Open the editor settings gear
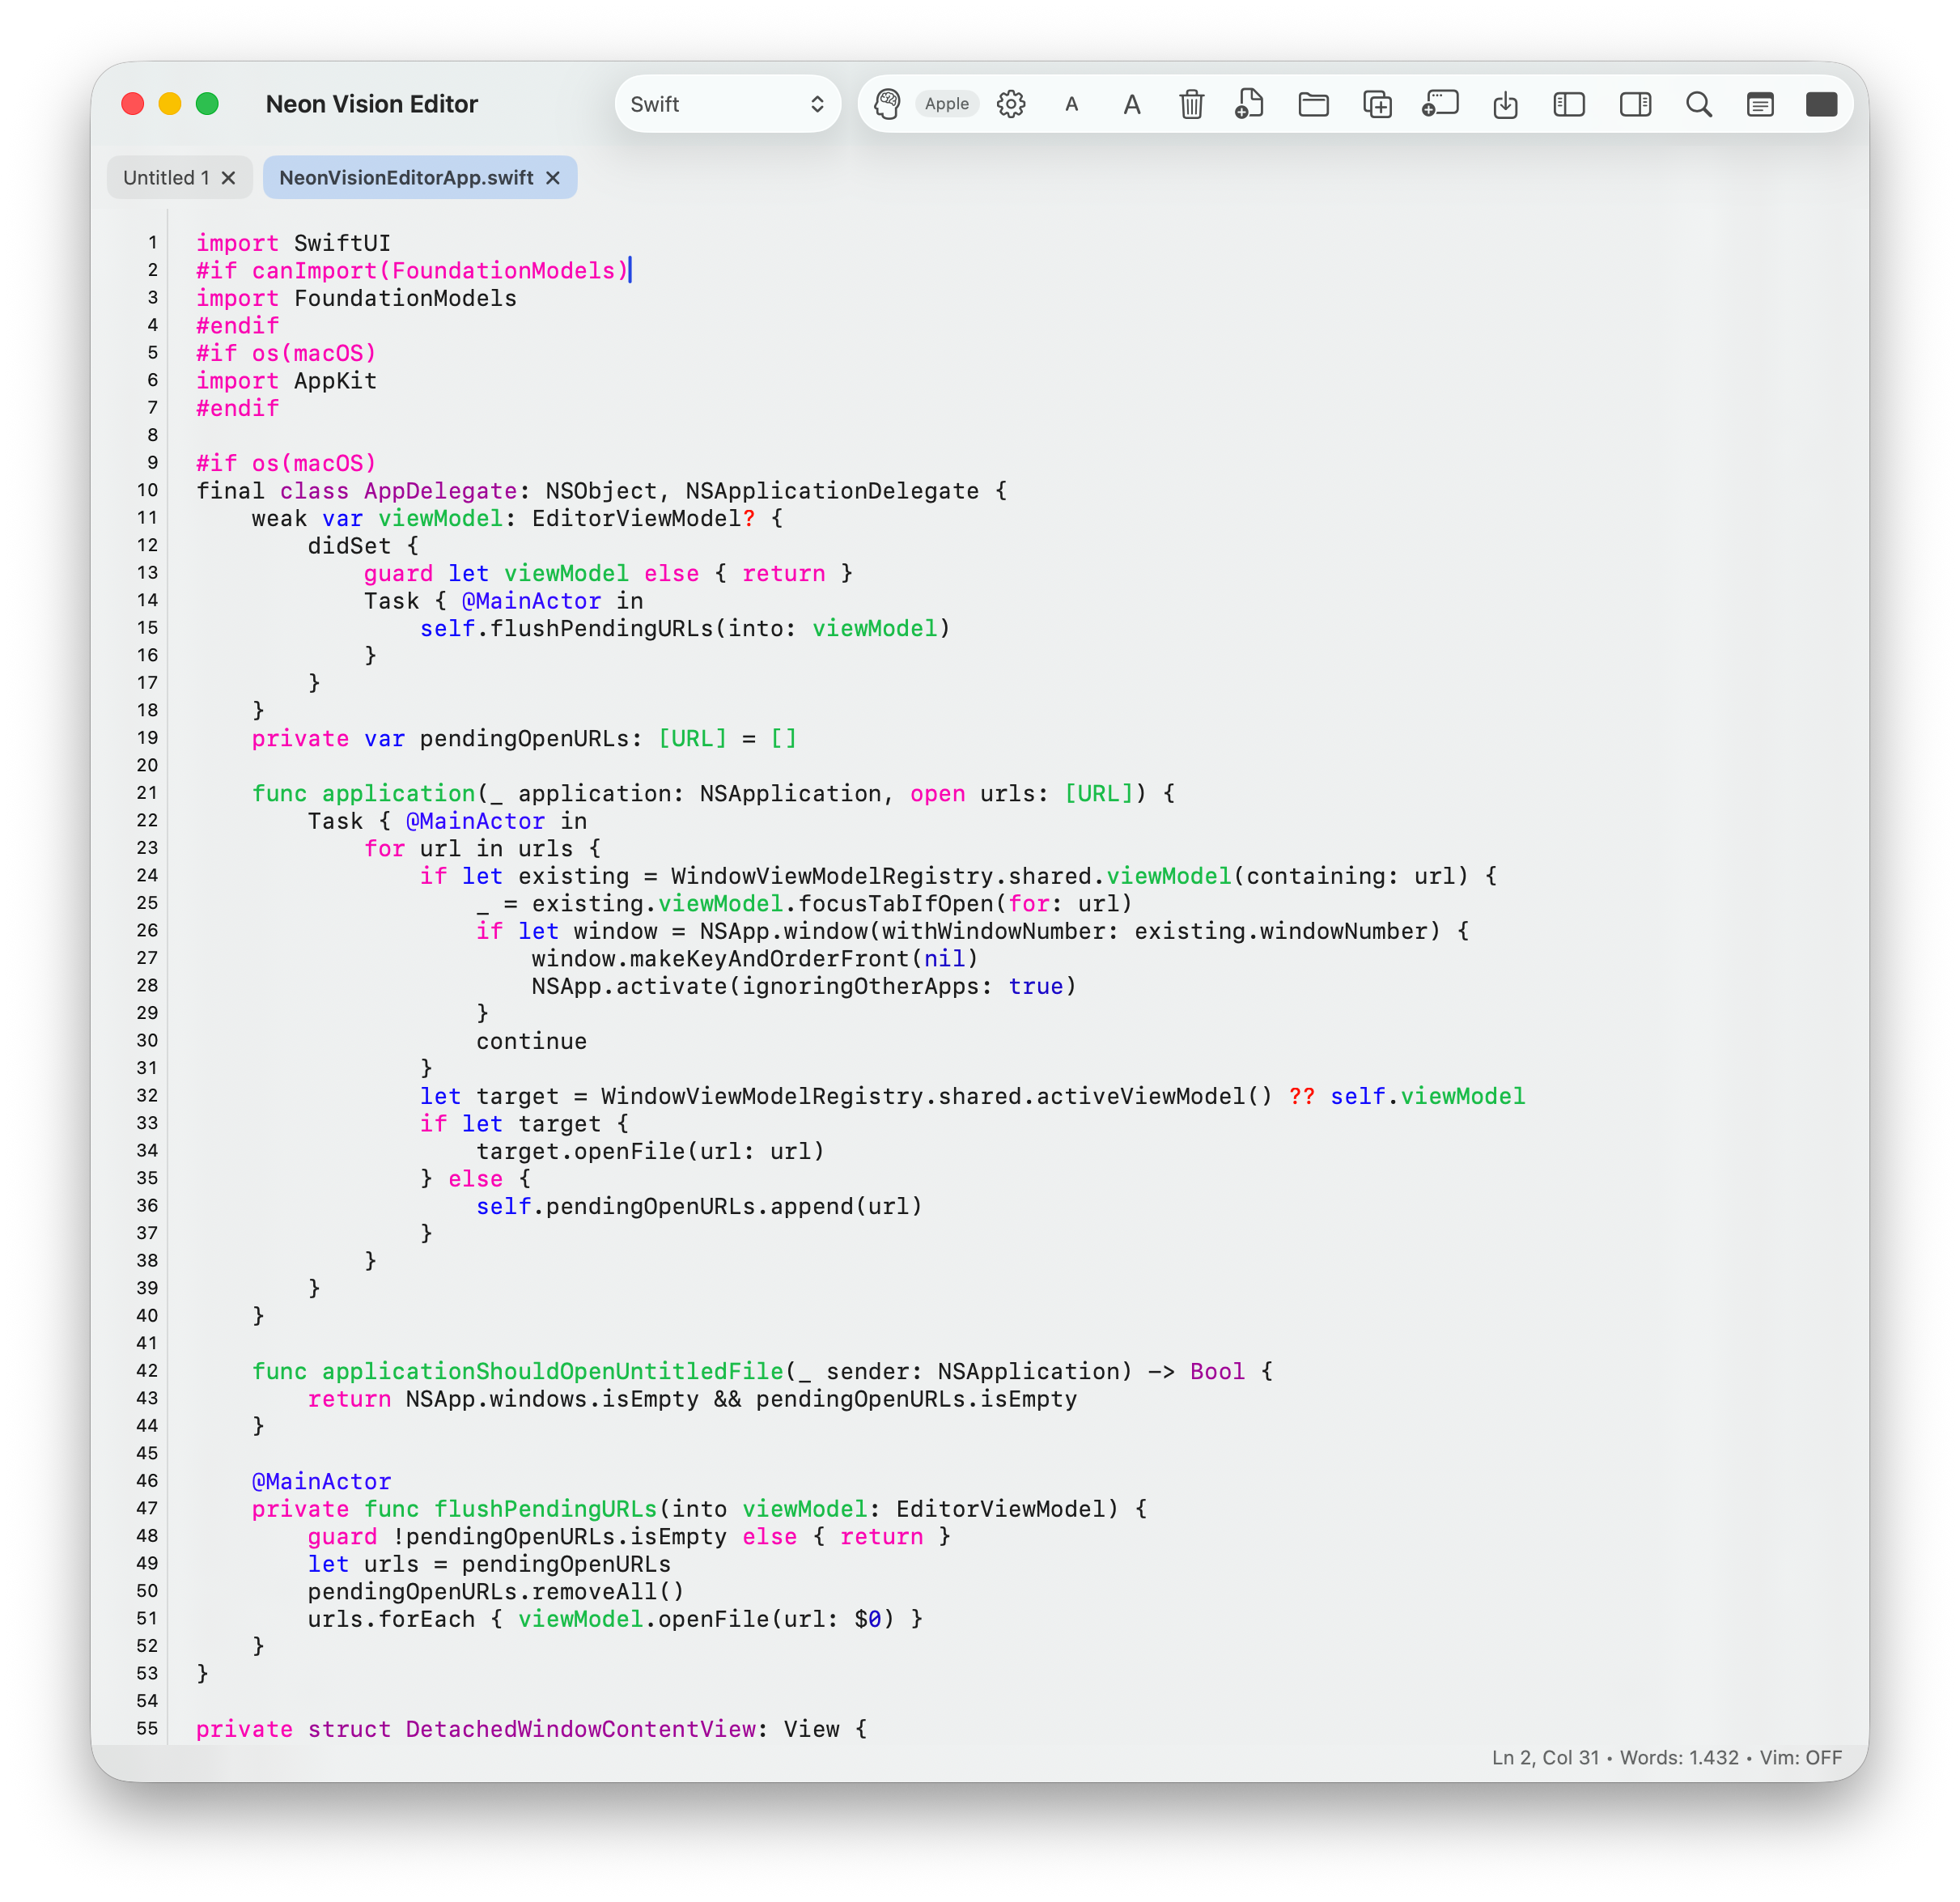Viewport: 1960px width, 1902px height. [1012, 104]
